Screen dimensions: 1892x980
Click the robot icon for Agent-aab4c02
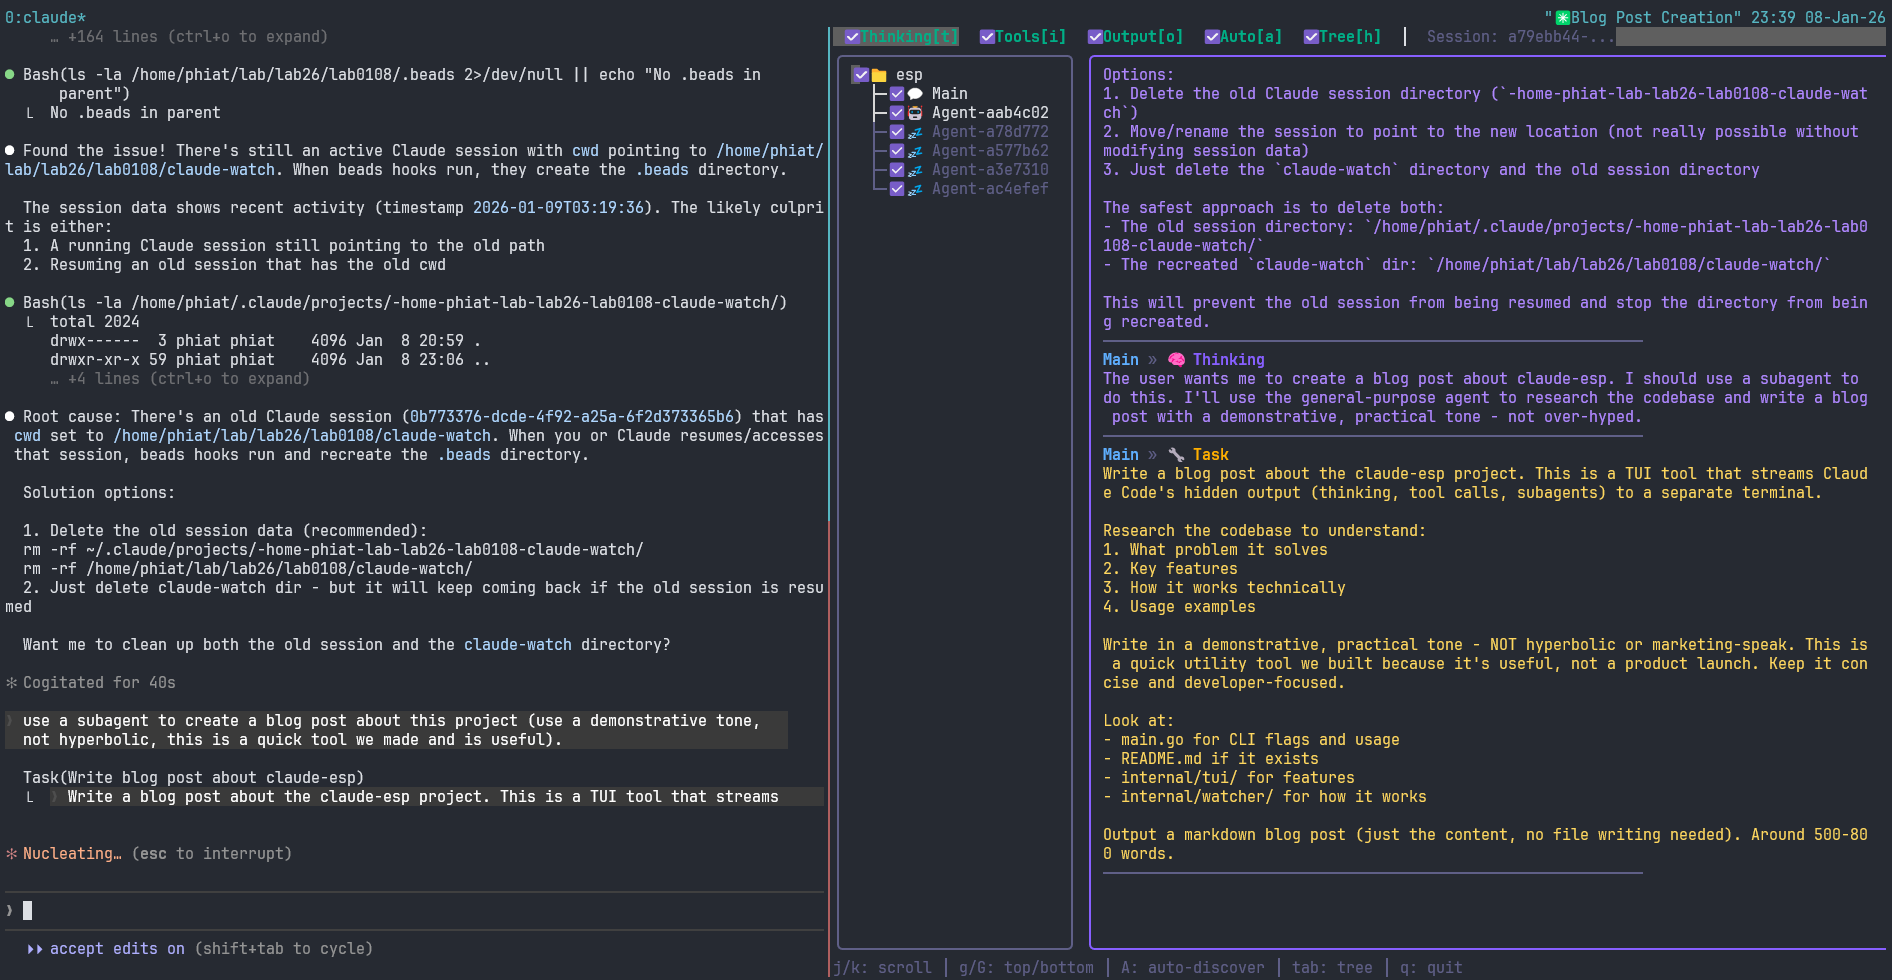click(x=915, y=113)
